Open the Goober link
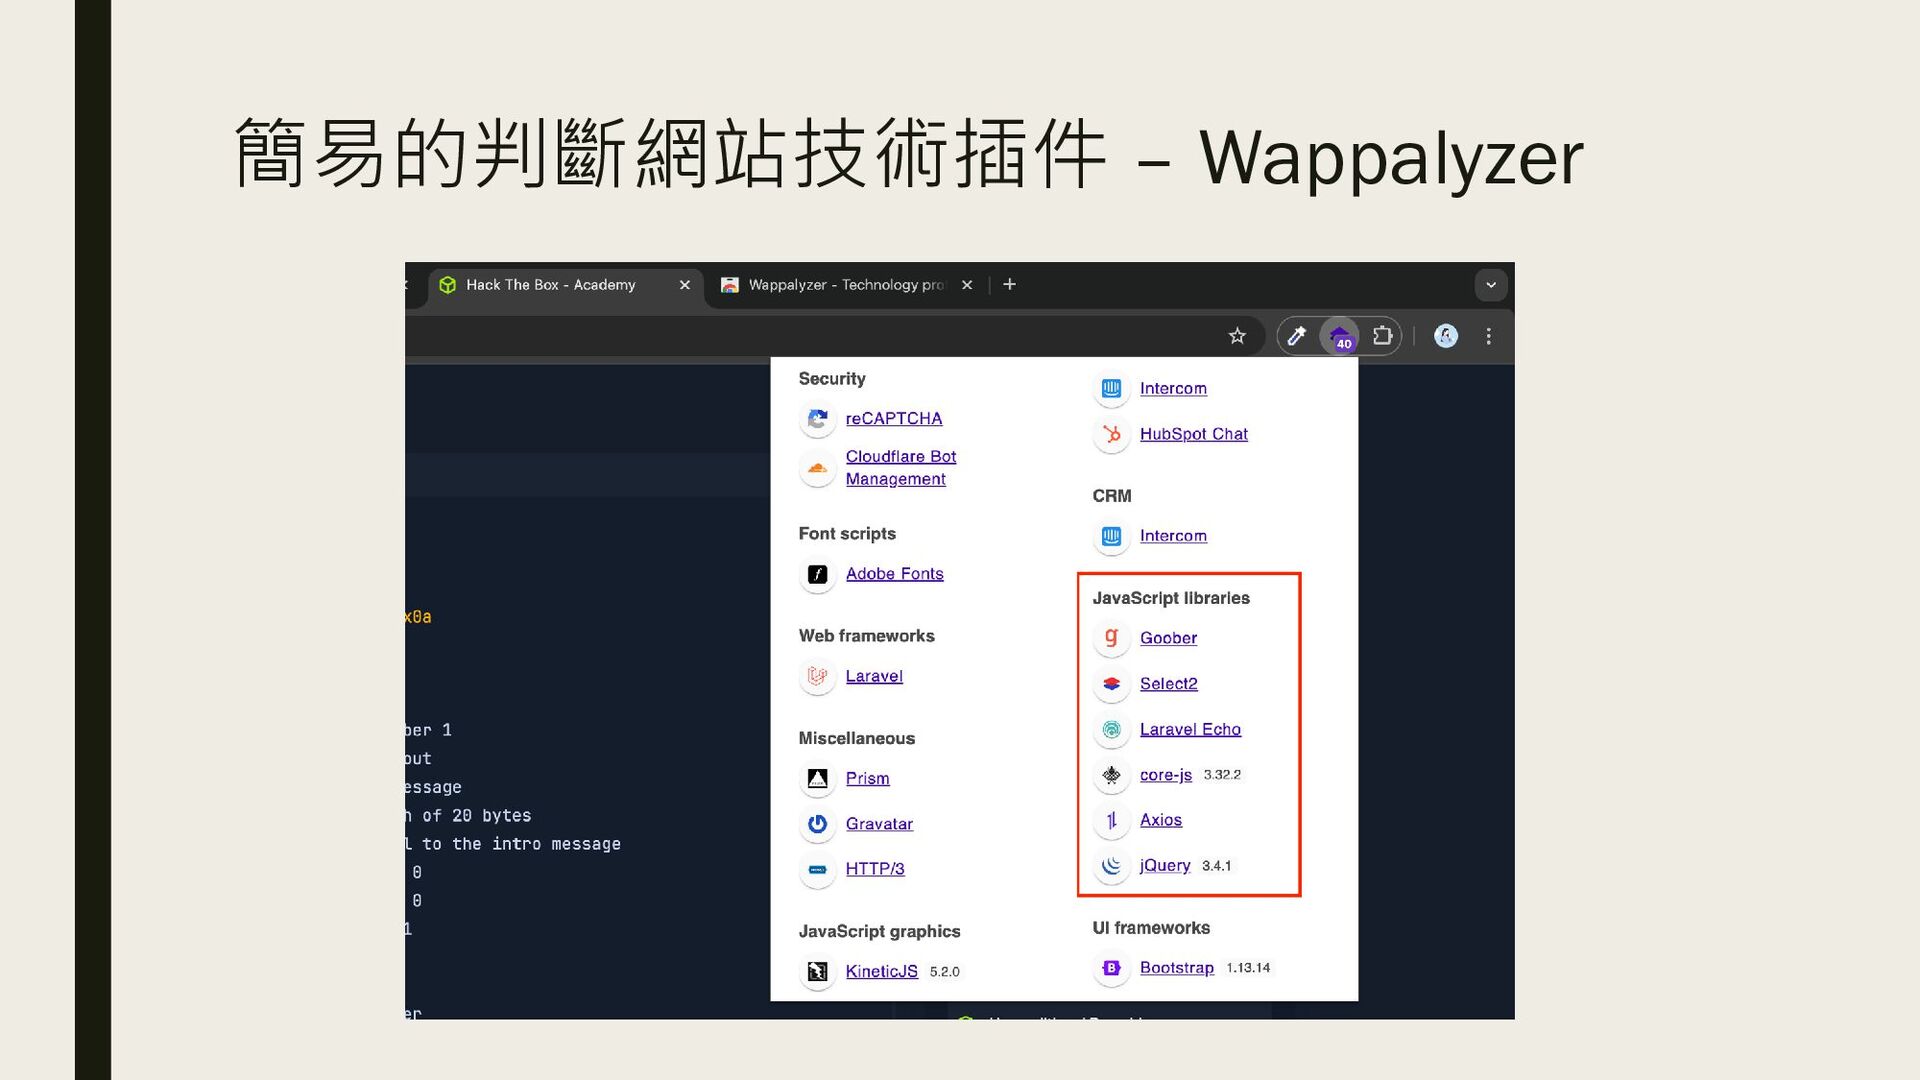This screenshot has height=1080, width=1920. pos(1168,638)
